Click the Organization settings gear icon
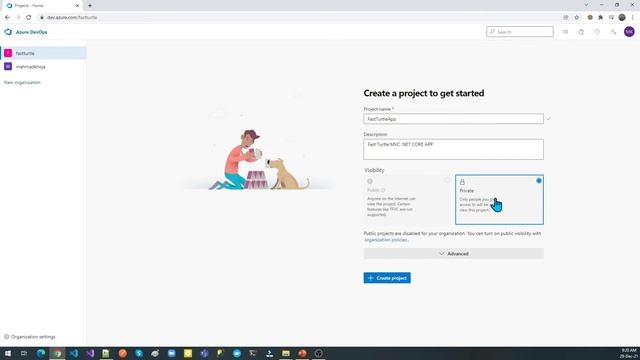Image resolution: width=640 pixels, height=360 pixels. pos(7,337)
